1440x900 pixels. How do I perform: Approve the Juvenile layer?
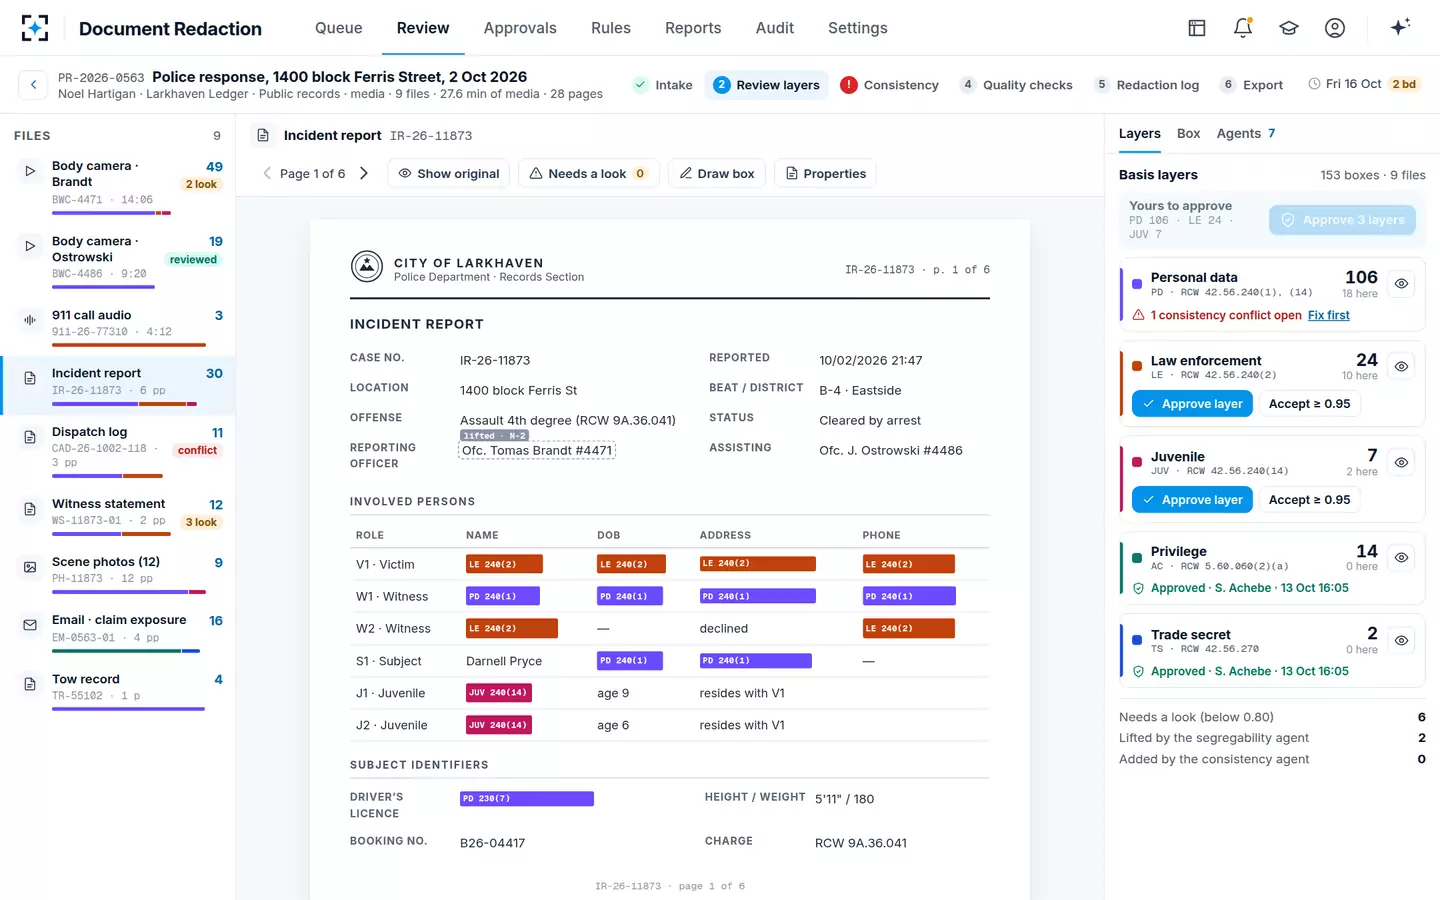(1192, 500)
